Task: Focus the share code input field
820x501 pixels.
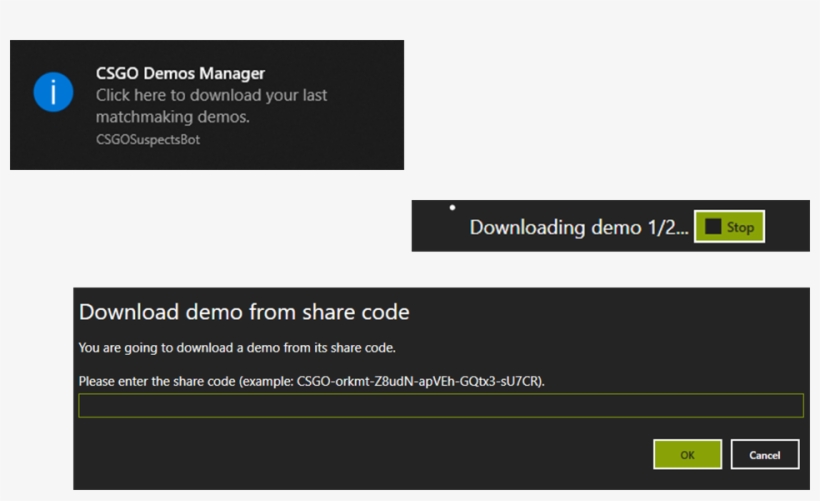Action: (x=441, y=405)
